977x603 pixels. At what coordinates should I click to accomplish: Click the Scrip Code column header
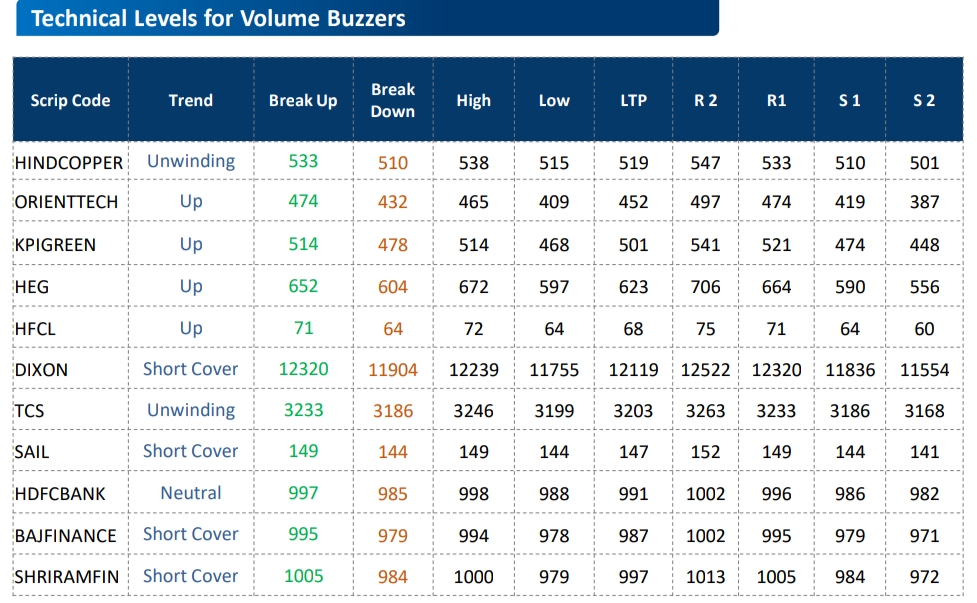pyautogui.click(x=70, y=100)
